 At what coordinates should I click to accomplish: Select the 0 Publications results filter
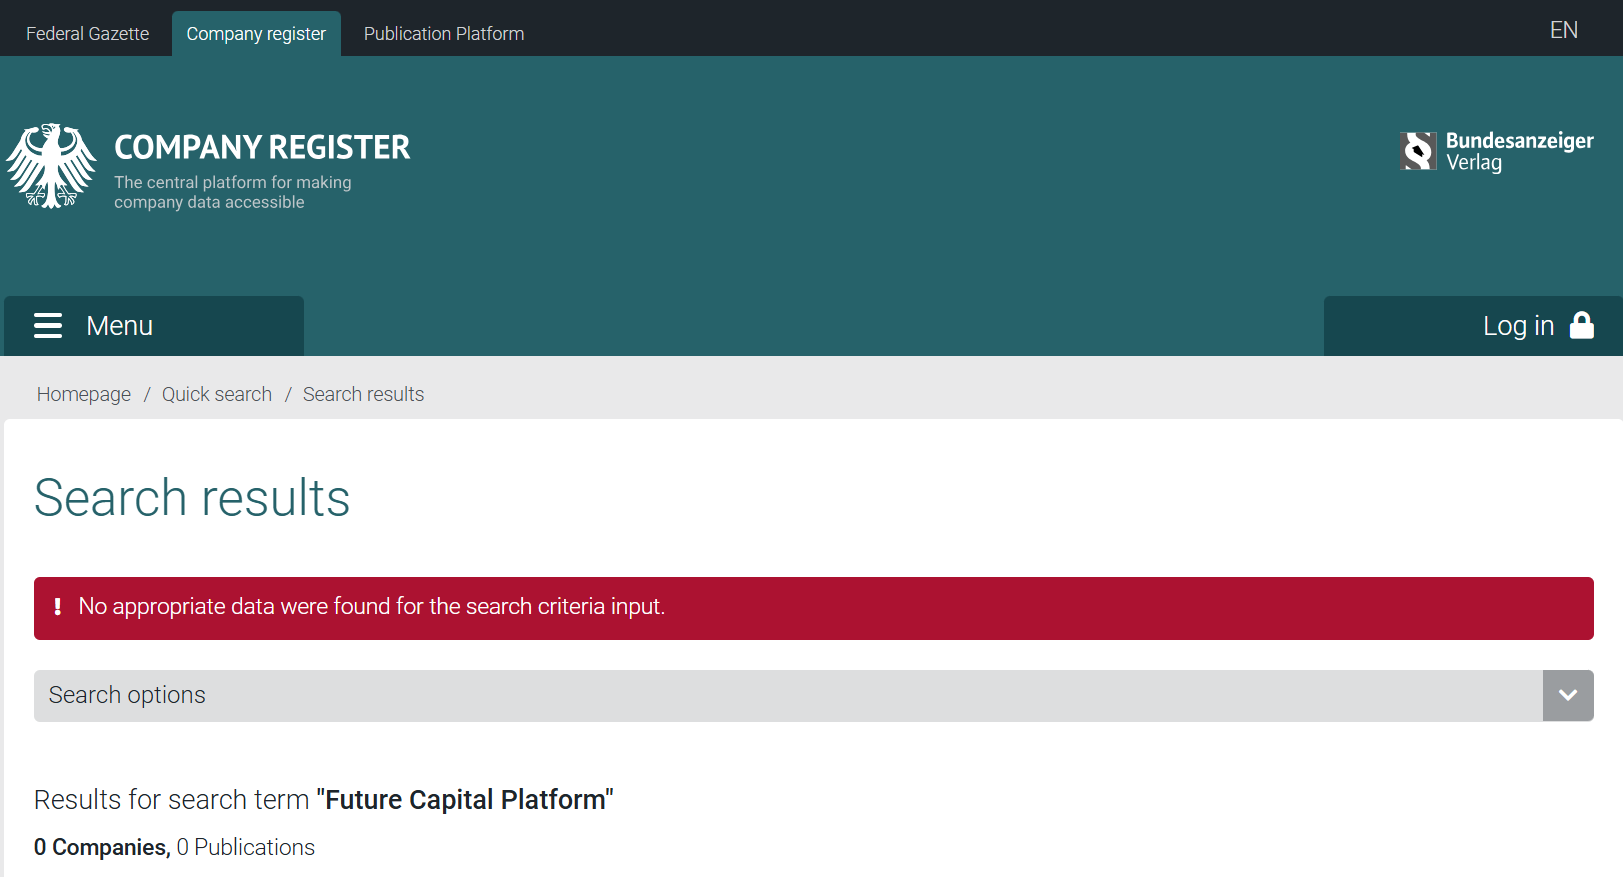click(246, 847)
